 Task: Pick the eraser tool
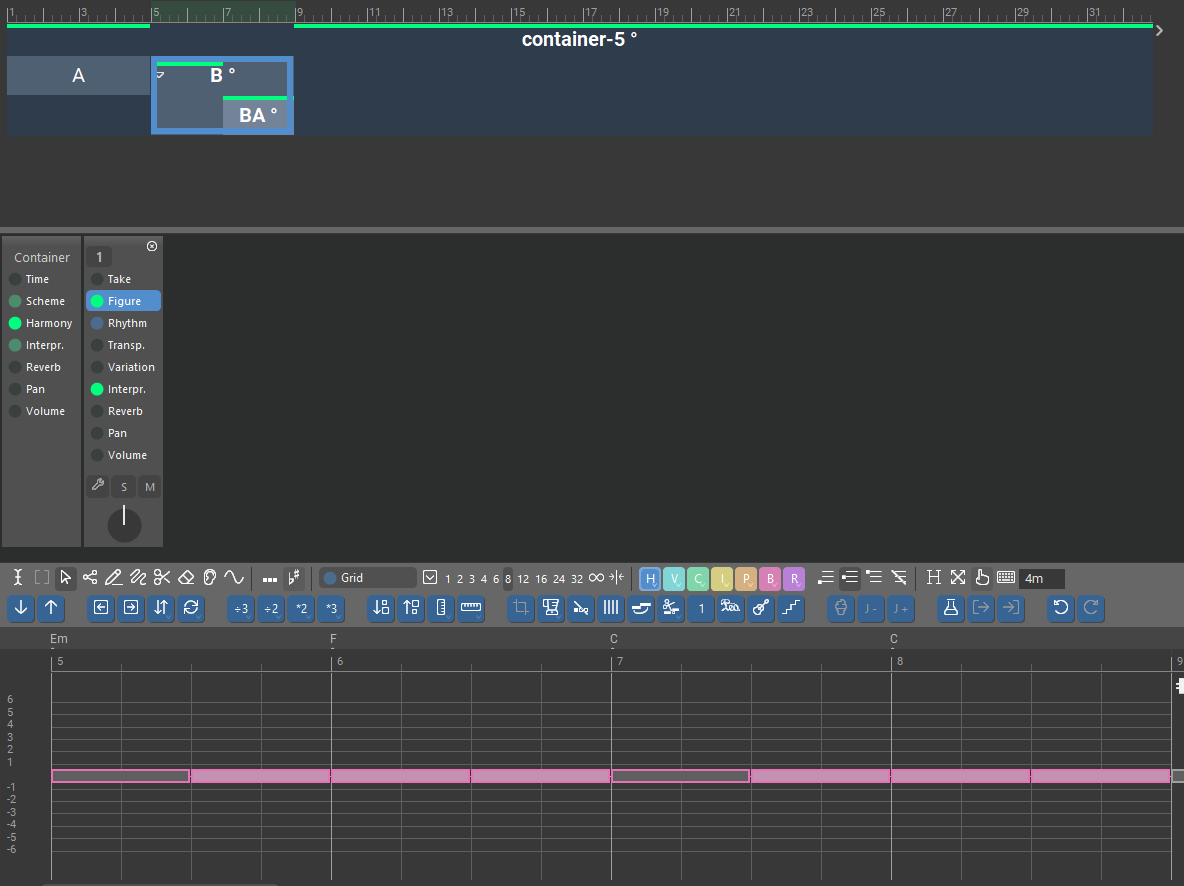186,577
